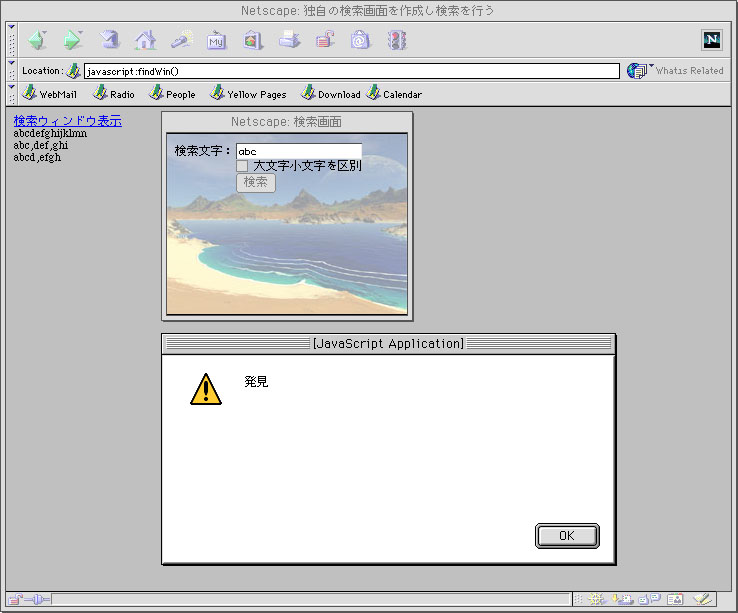Collapse the navigation toolbar triangle

tap(12, 27)
